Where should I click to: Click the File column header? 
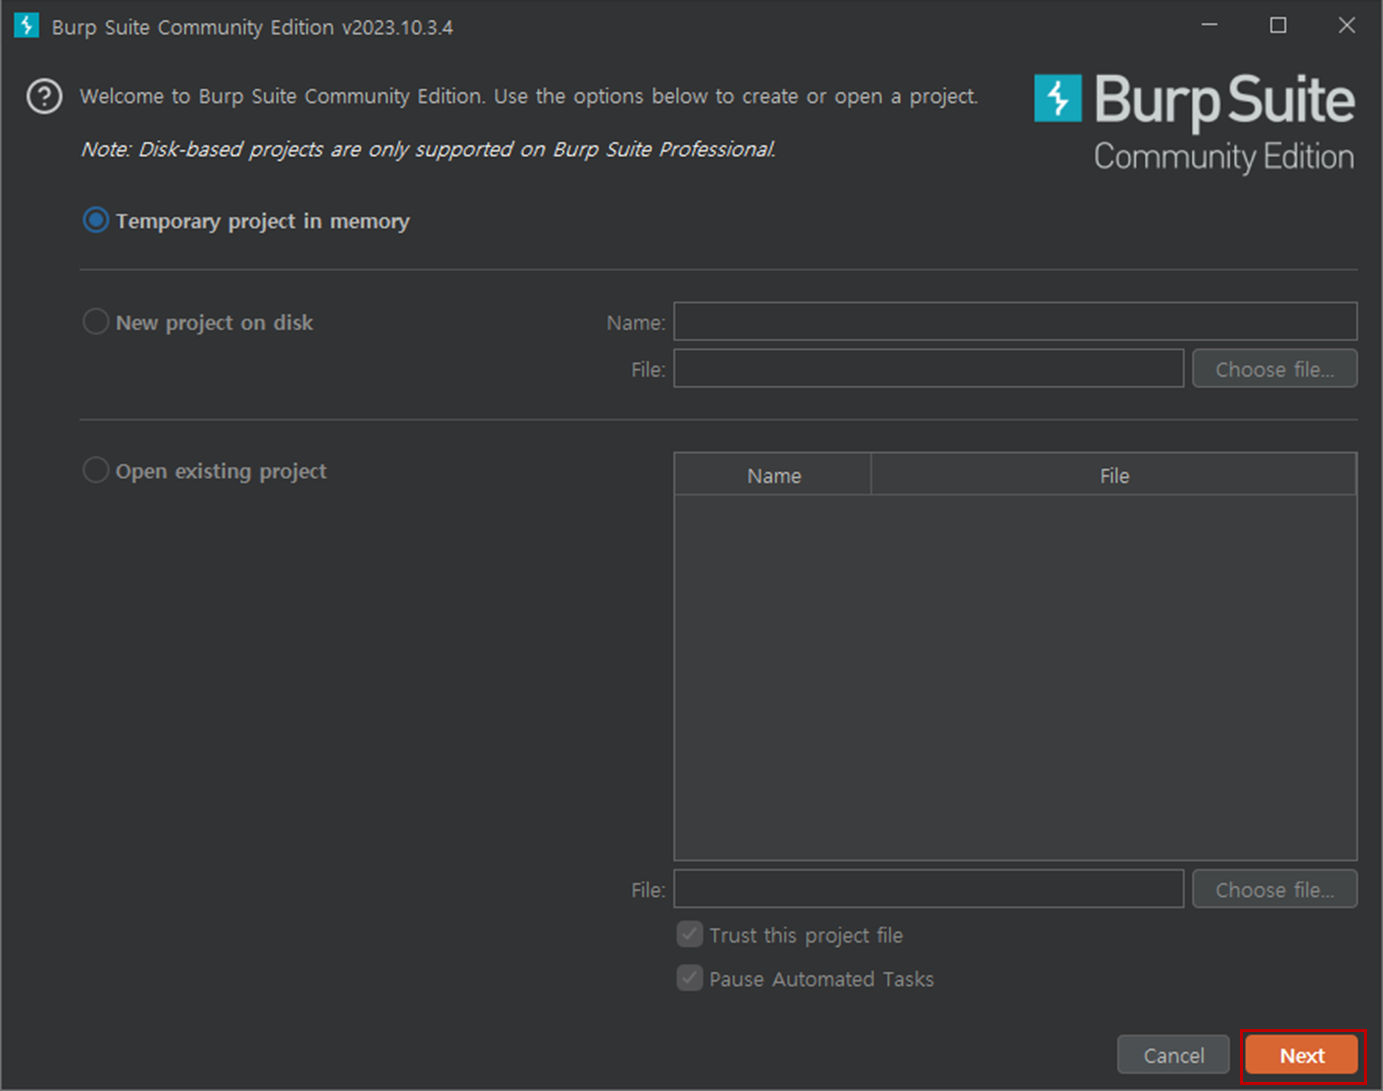pyautogui.click(x=1114, y=475)
